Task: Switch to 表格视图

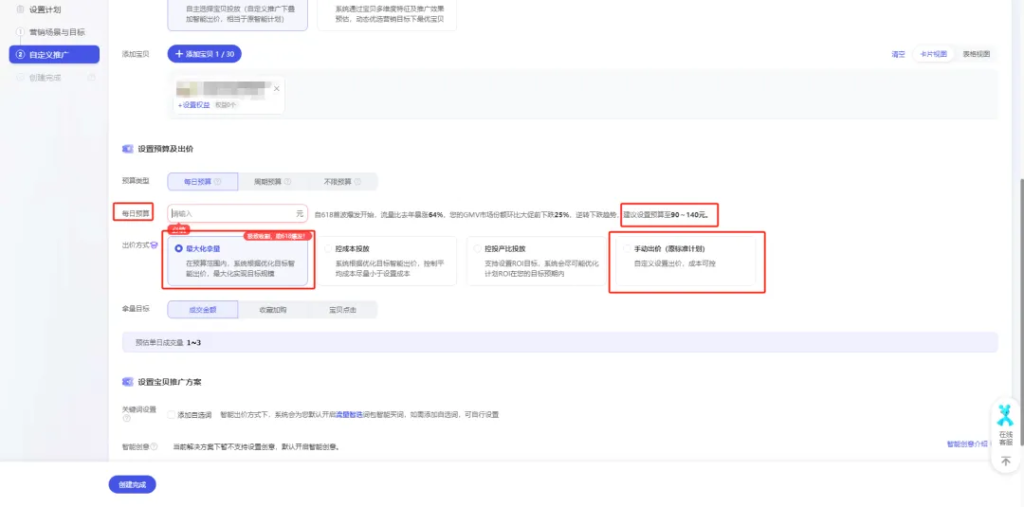Action: click(976, 54)
